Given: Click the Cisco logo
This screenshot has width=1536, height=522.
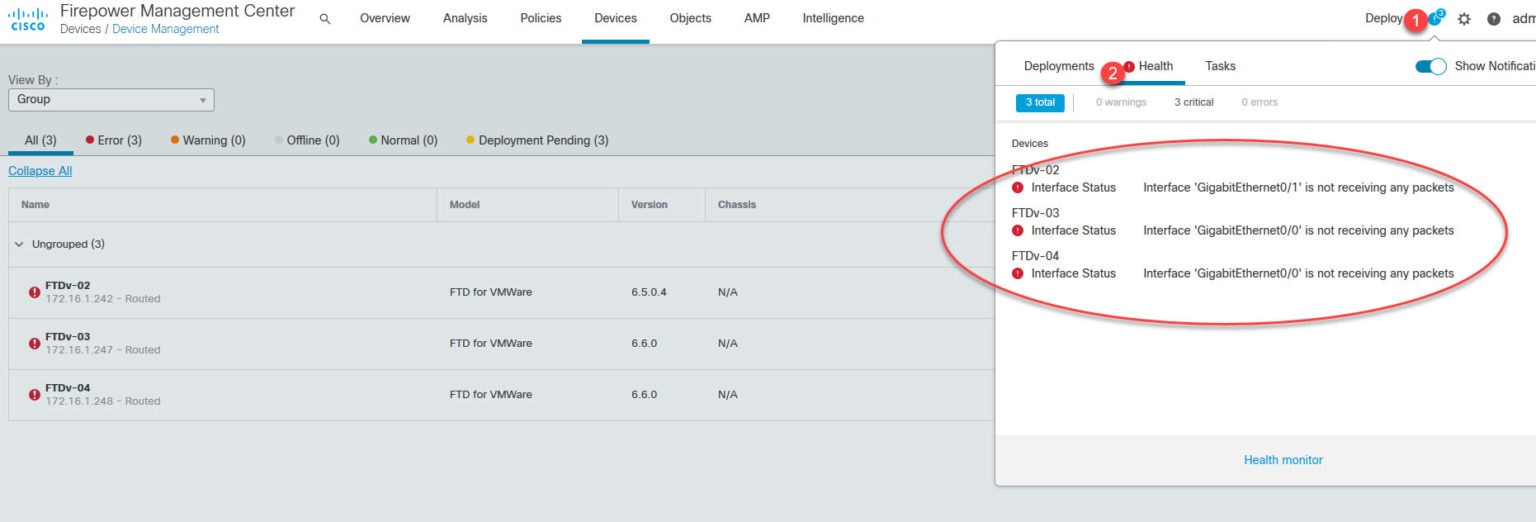Looking at the screenshot, I should tap(27, 19).
